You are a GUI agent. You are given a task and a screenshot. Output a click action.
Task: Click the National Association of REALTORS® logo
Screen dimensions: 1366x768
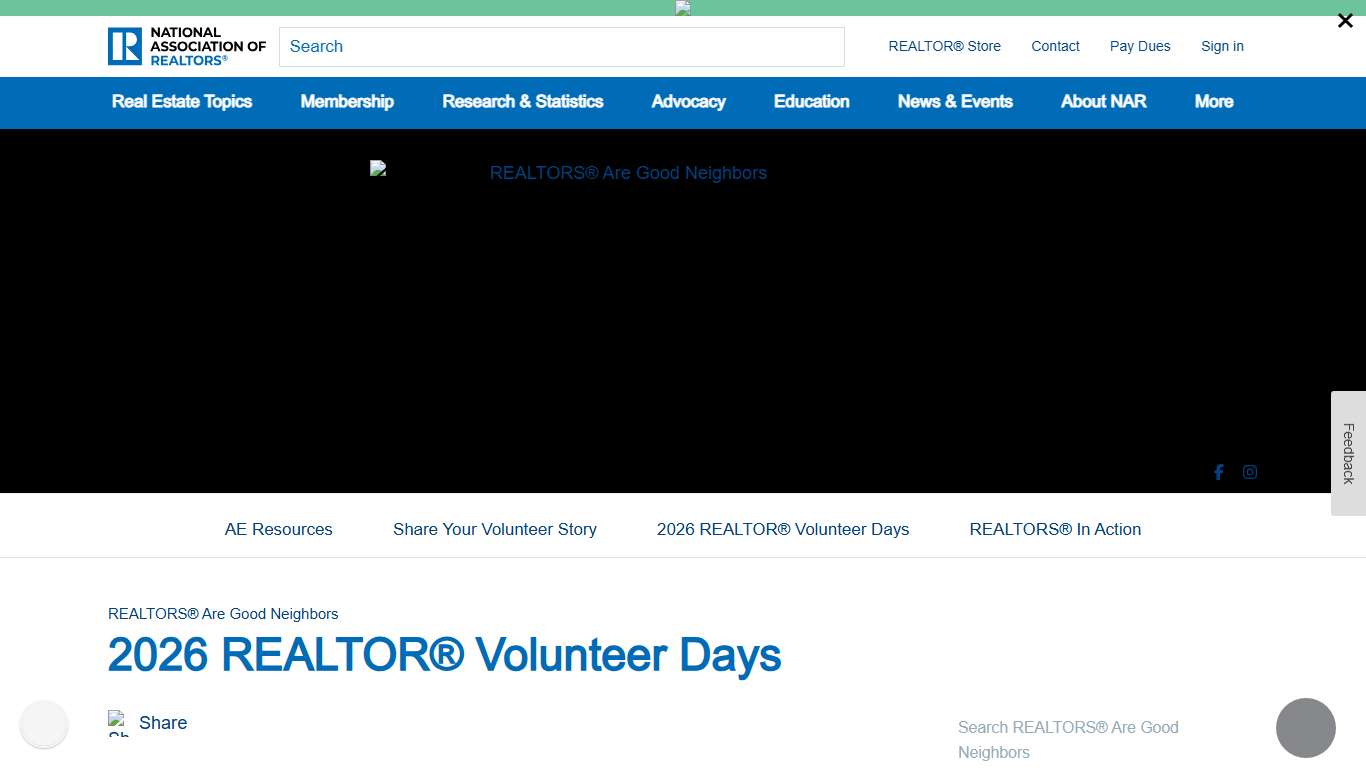186,45
